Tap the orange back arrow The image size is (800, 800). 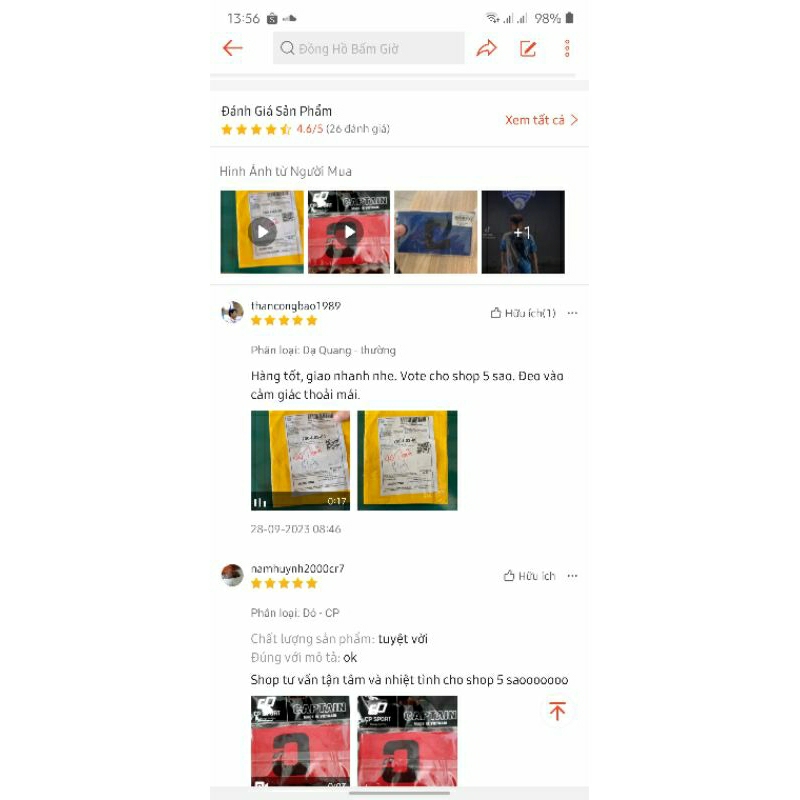pyautogui.click(x=233, y=48)
